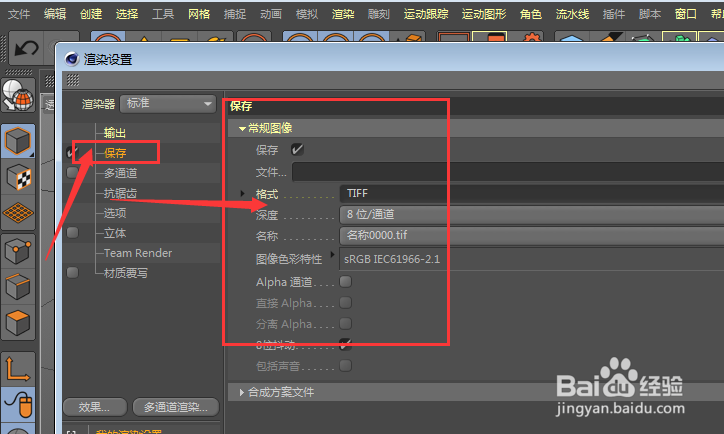
Task: Select the Texture mode checkered cube icon
Action: tap(18, 177)
